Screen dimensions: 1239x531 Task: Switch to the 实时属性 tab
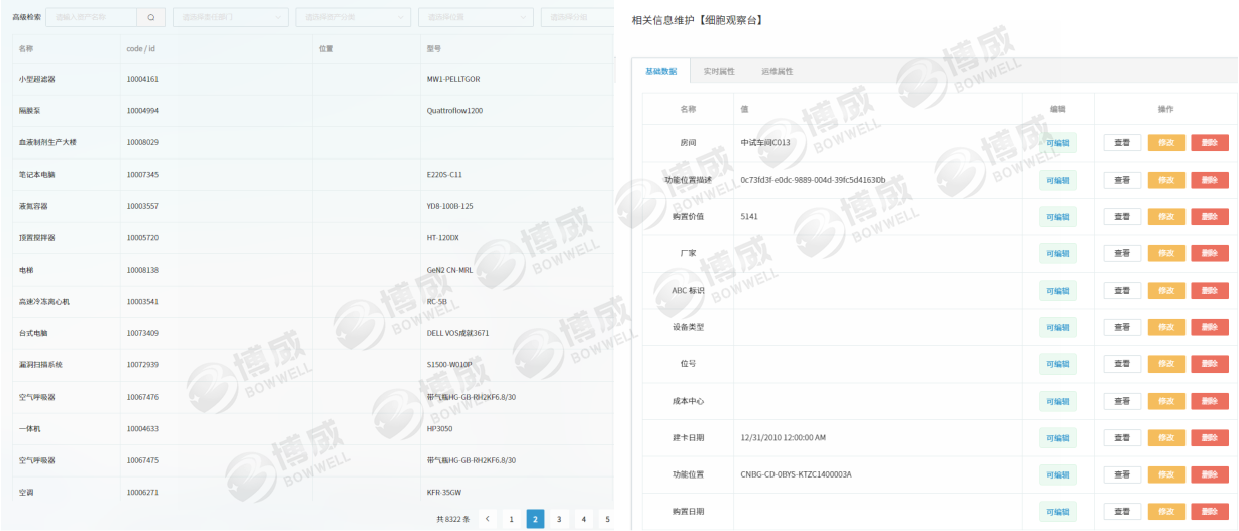pos(718,71)
